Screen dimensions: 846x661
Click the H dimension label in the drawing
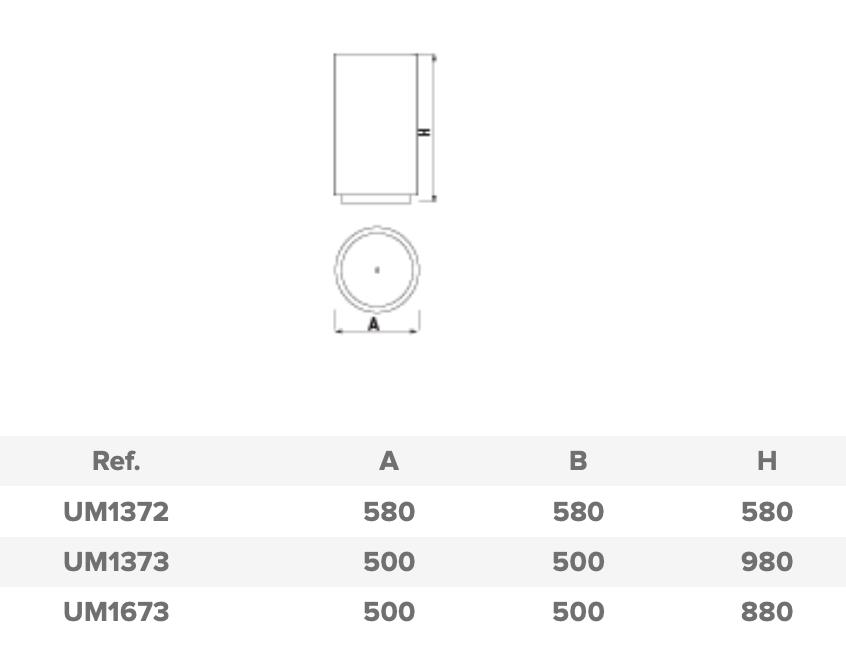425,132
